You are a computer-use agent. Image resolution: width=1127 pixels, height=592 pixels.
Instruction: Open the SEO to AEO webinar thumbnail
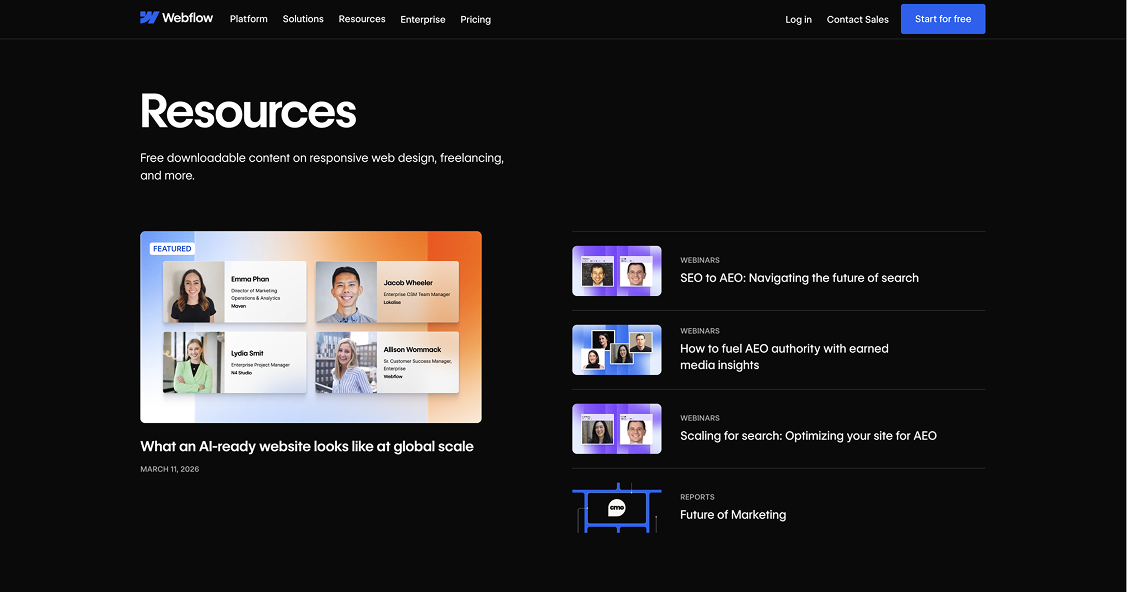pyautogui.click(x=616, y=270)
